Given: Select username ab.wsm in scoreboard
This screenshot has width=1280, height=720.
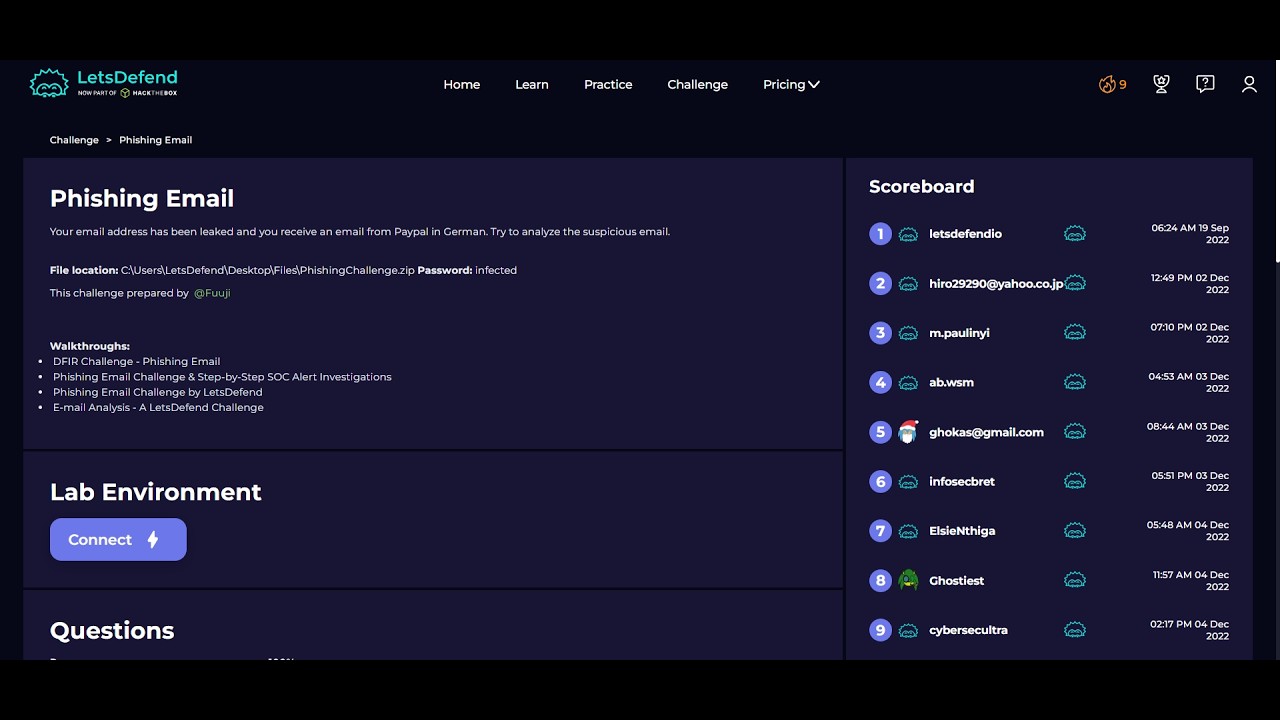Looking at the screenshot, I should point(951,382).
